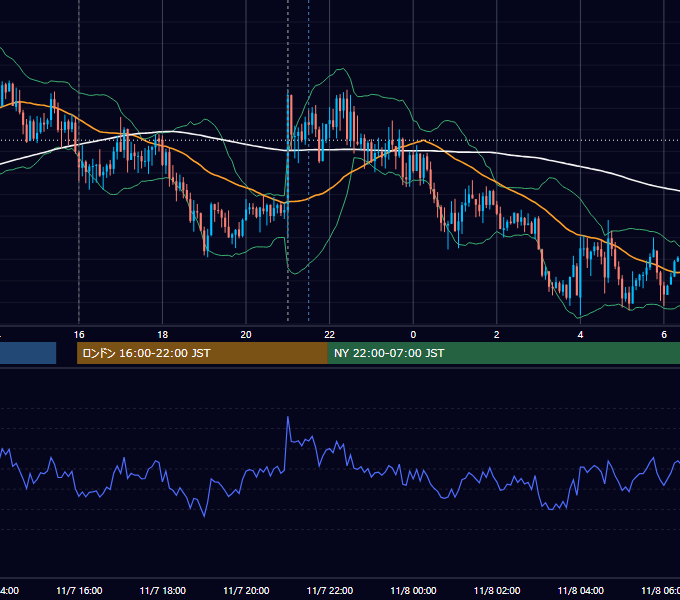Image resolution: width=680 pixels, height=600 pixels.
Task: Select the 20 hour label on upper axis
Action: point(246,335)
